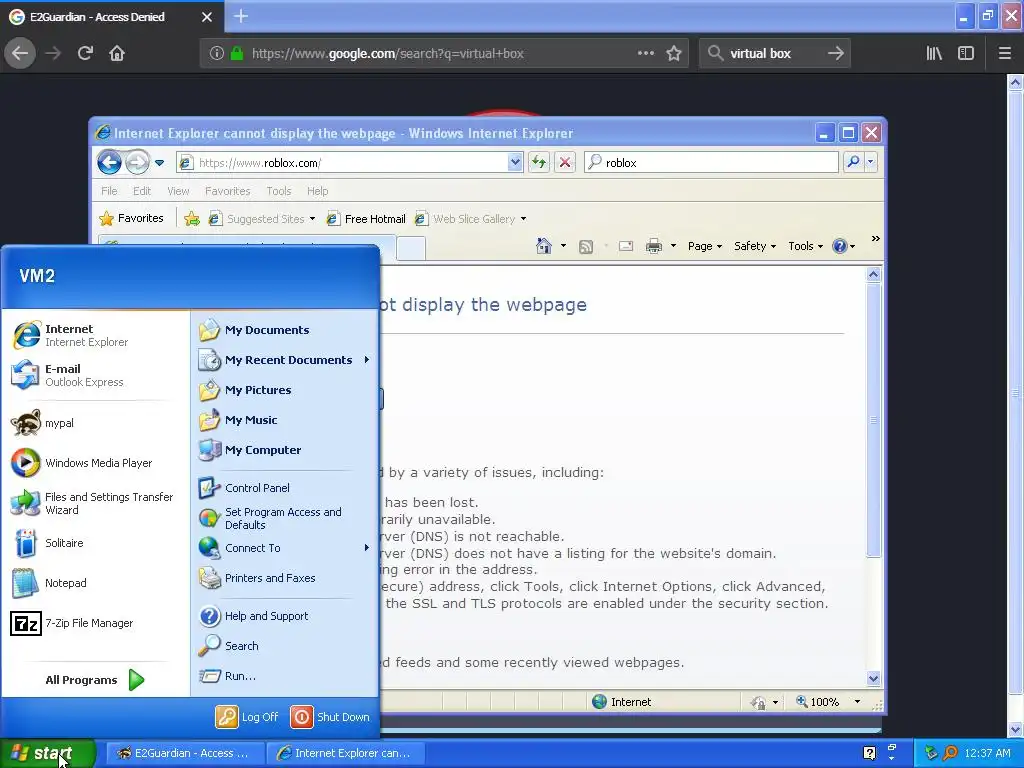Open IE View menu
Viewport: 1024px width, 768px height.
click(178, 191)
